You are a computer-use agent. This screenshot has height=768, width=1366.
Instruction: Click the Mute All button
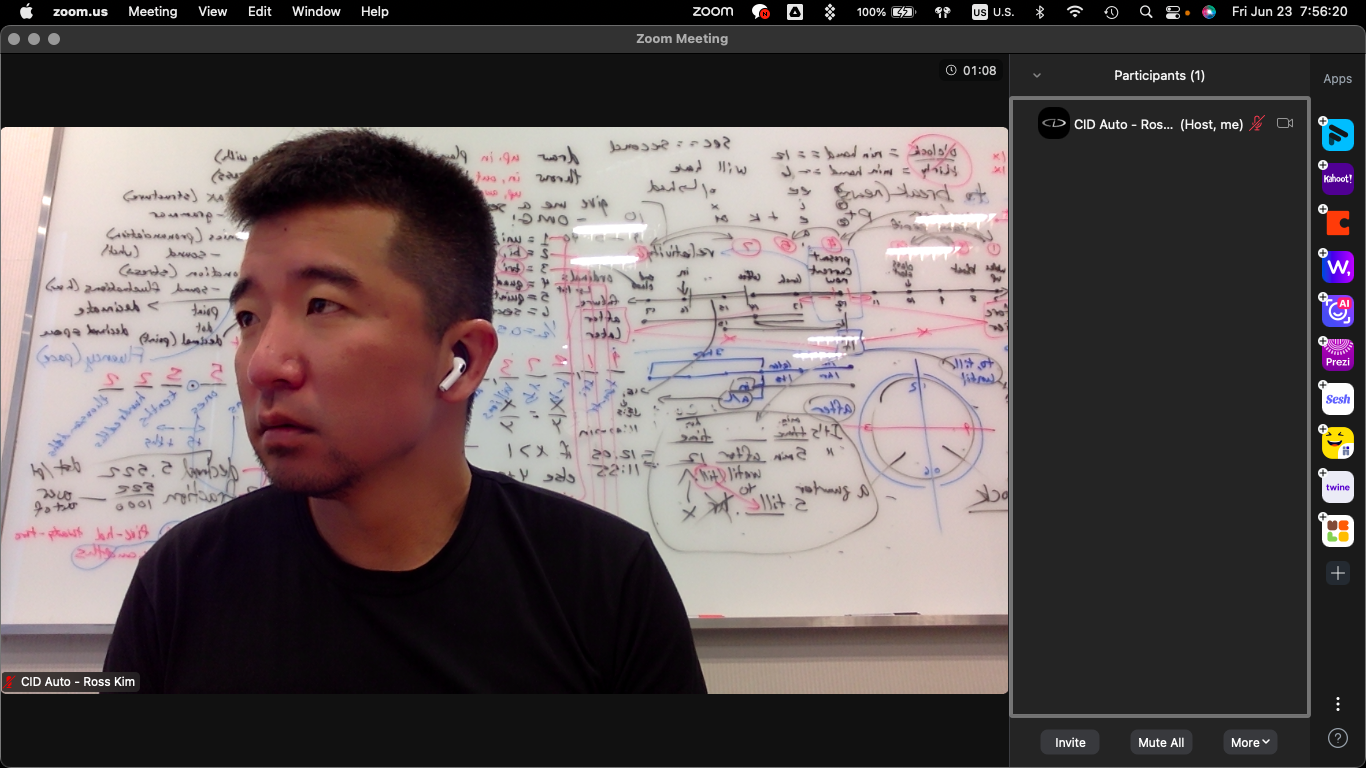(x=1161, y=742)
